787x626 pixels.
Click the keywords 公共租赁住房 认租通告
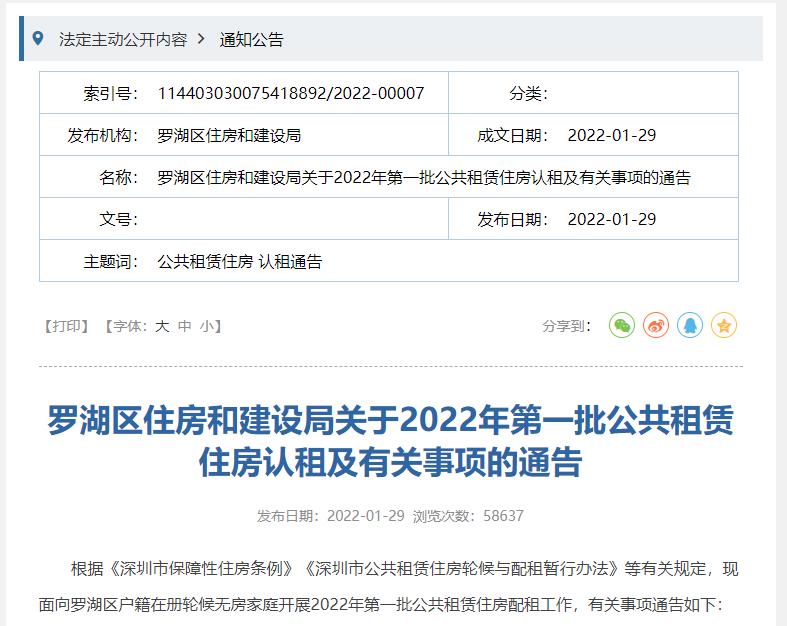(x=240, y=262)
